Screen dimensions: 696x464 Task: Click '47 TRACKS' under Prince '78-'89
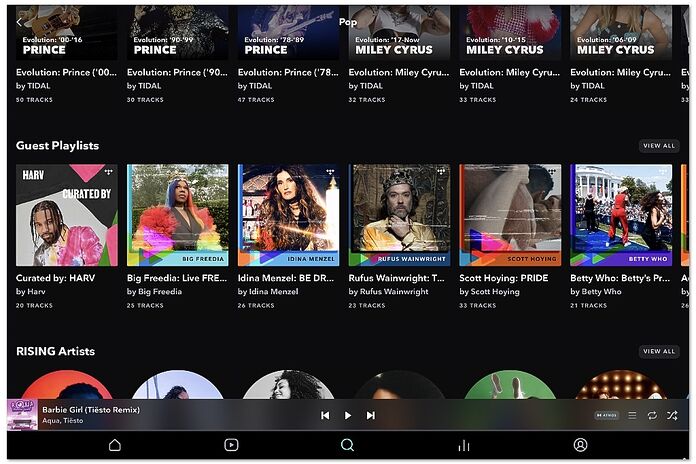point(256,100)
